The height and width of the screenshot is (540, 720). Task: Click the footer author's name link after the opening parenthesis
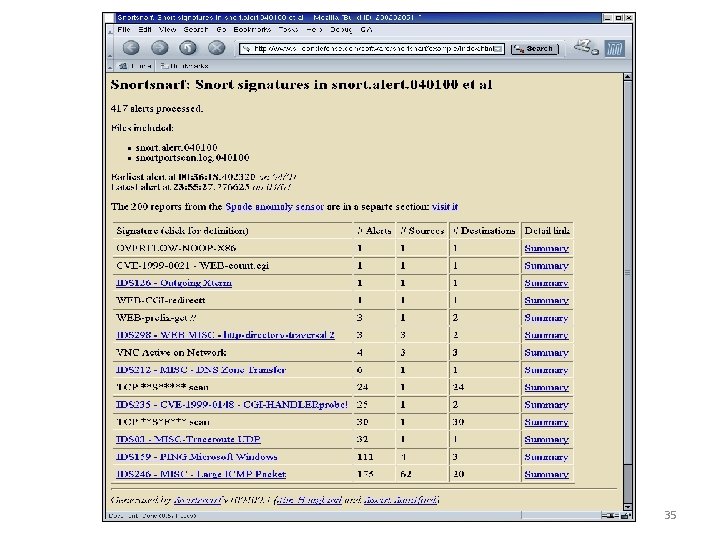[308, 500]
